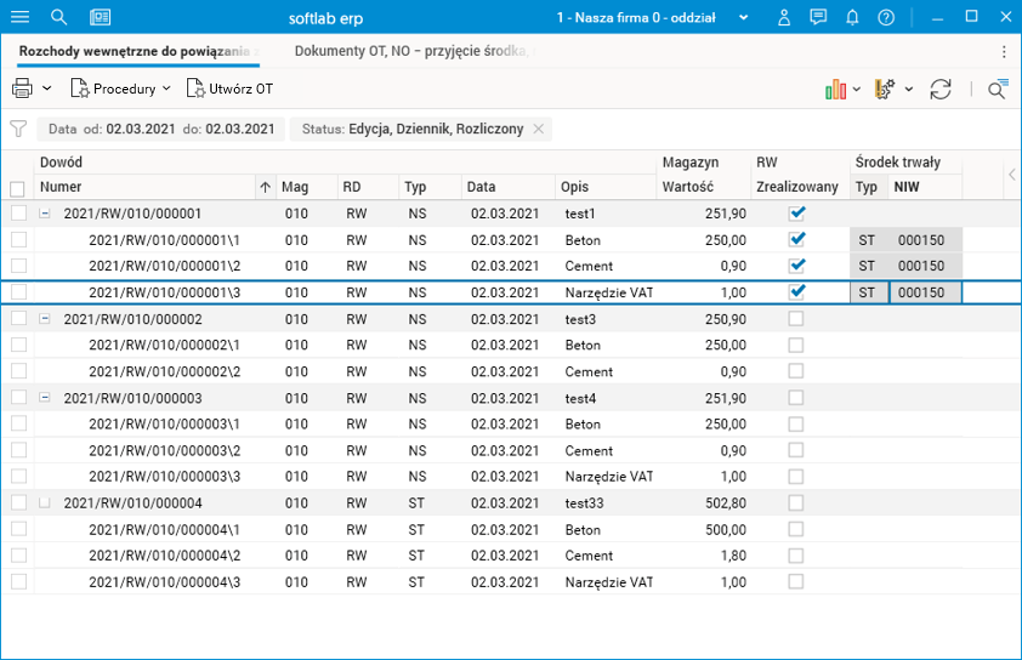Remove the Status filter with X
This screenshot has width=1022, height=660.
point(538,129)
